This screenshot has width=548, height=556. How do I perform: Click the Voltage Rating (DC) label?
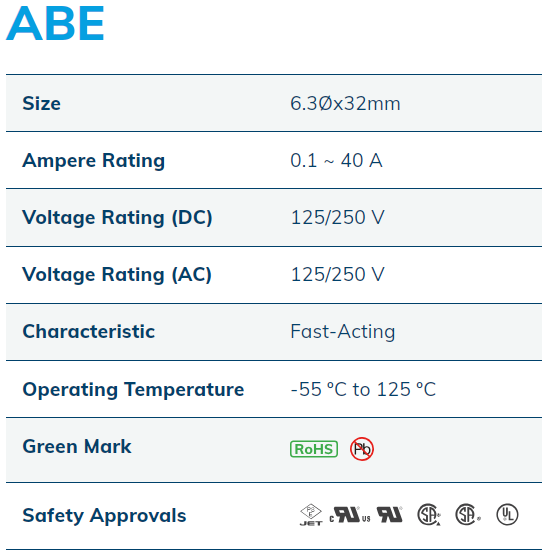click(x=117, y=217)
